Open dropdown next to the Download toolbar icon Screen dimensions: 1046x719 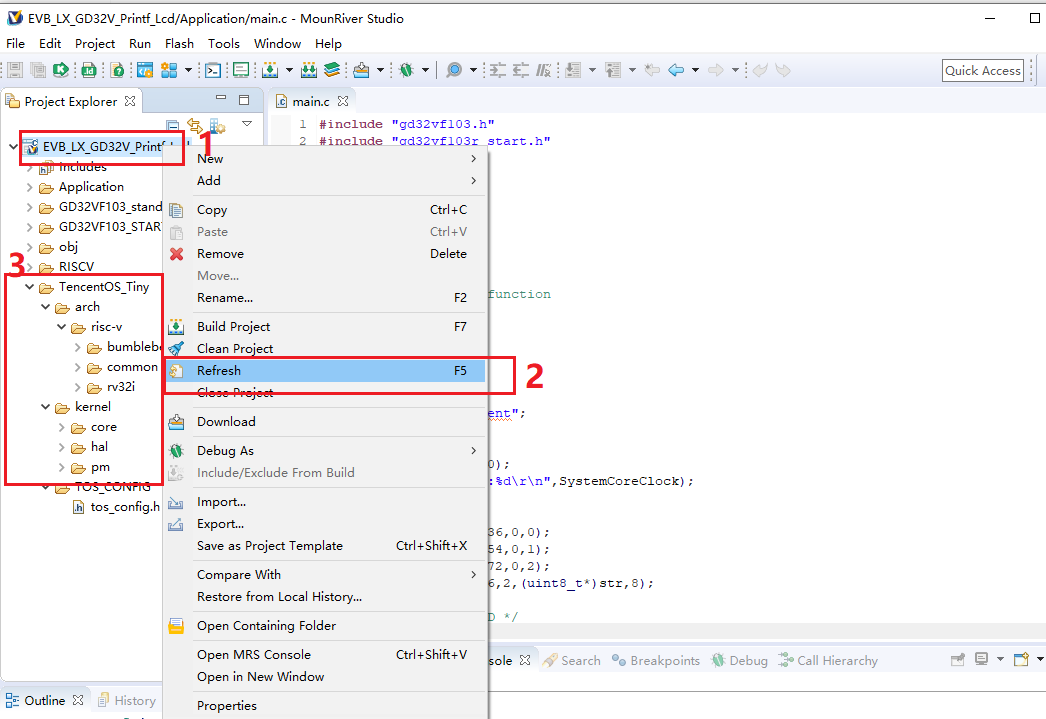point(380,70)
